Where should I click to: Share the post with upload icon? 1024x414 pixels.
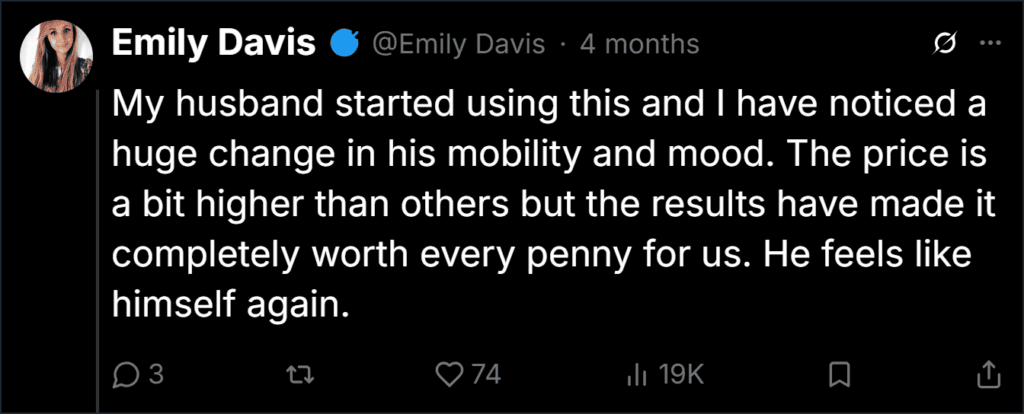989,375
